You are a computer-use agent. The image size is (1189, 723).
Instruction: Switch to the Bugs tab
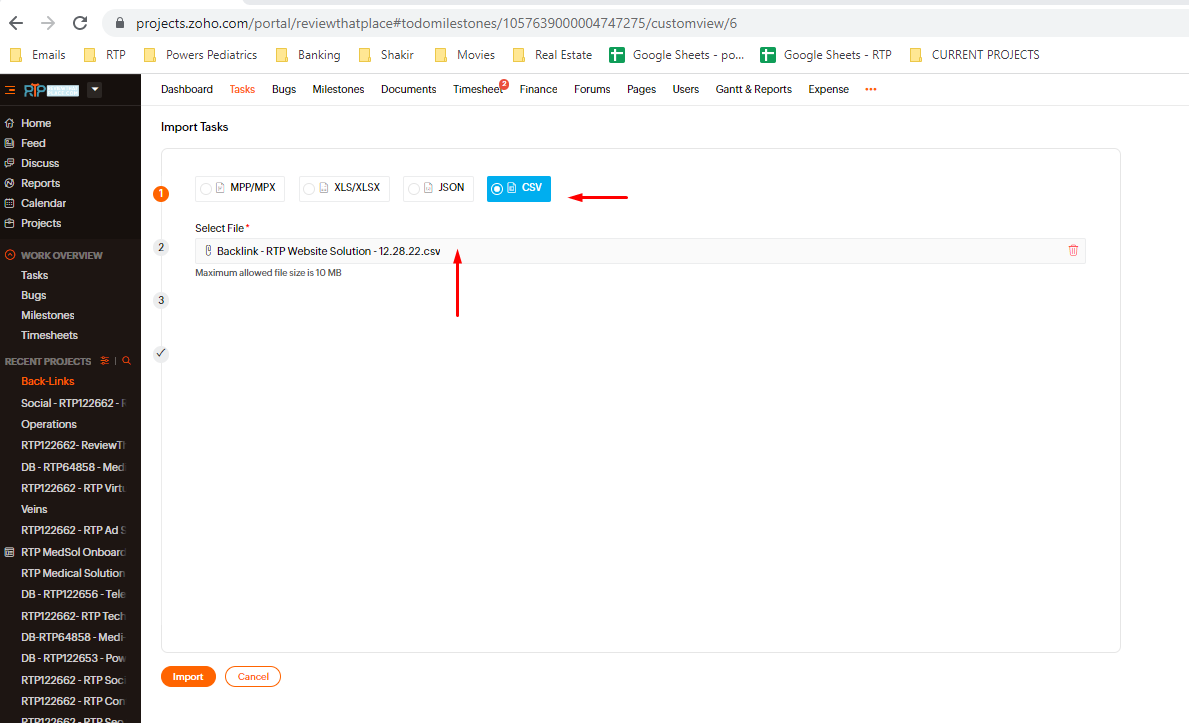tap(284, 90)
